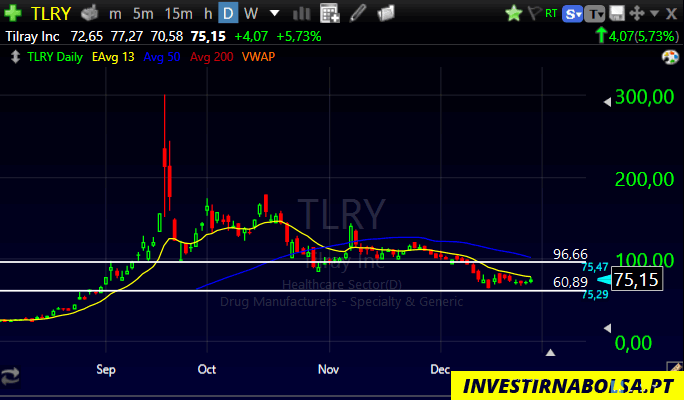Click the four-arrow move icon

point(637,14)
